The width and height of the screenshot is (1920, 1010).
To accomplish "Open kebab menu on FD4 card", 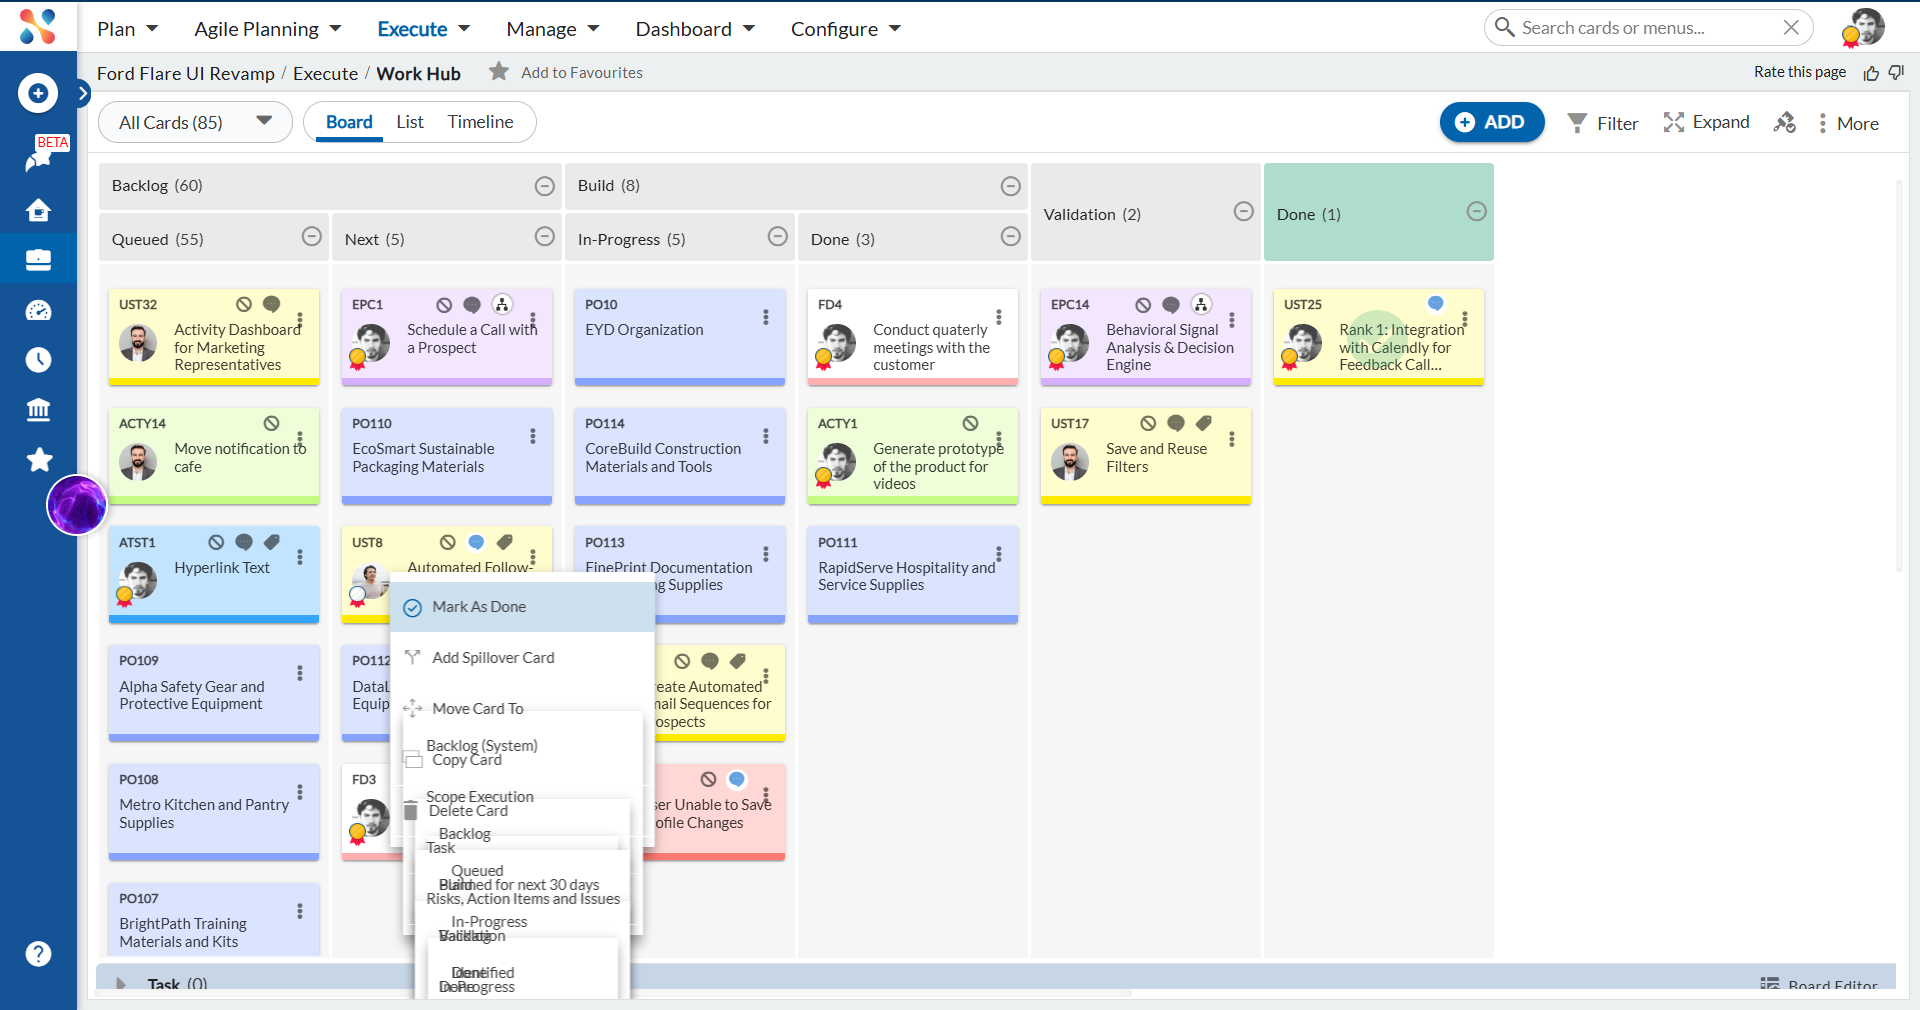I will [999, 317].
